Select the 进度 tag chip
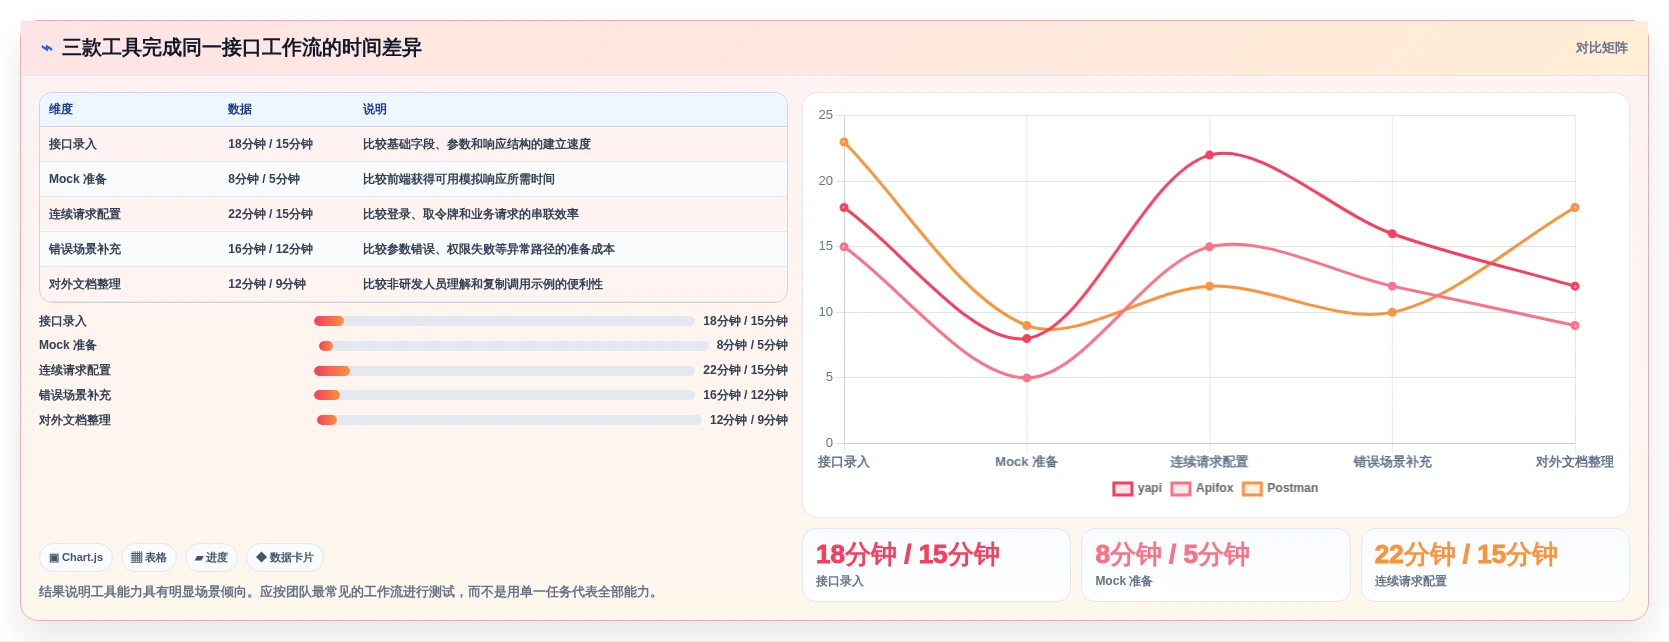 point(211,557)
